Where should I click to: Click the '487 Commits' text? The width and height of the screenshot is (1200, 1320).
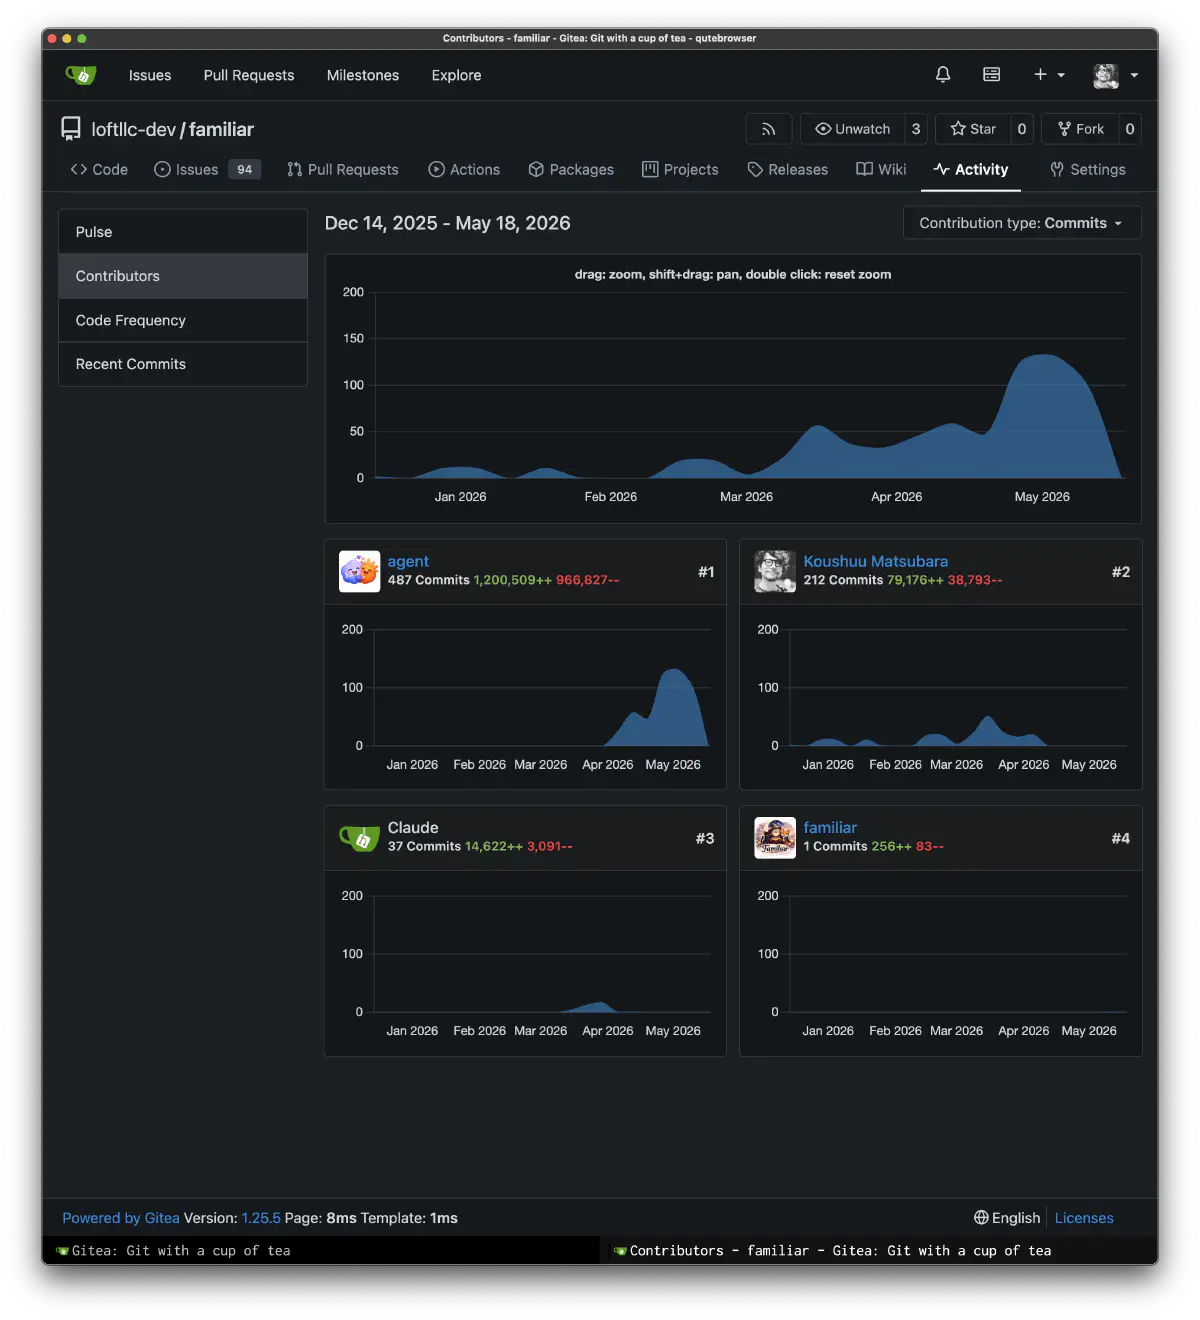[x=428, y=580]
